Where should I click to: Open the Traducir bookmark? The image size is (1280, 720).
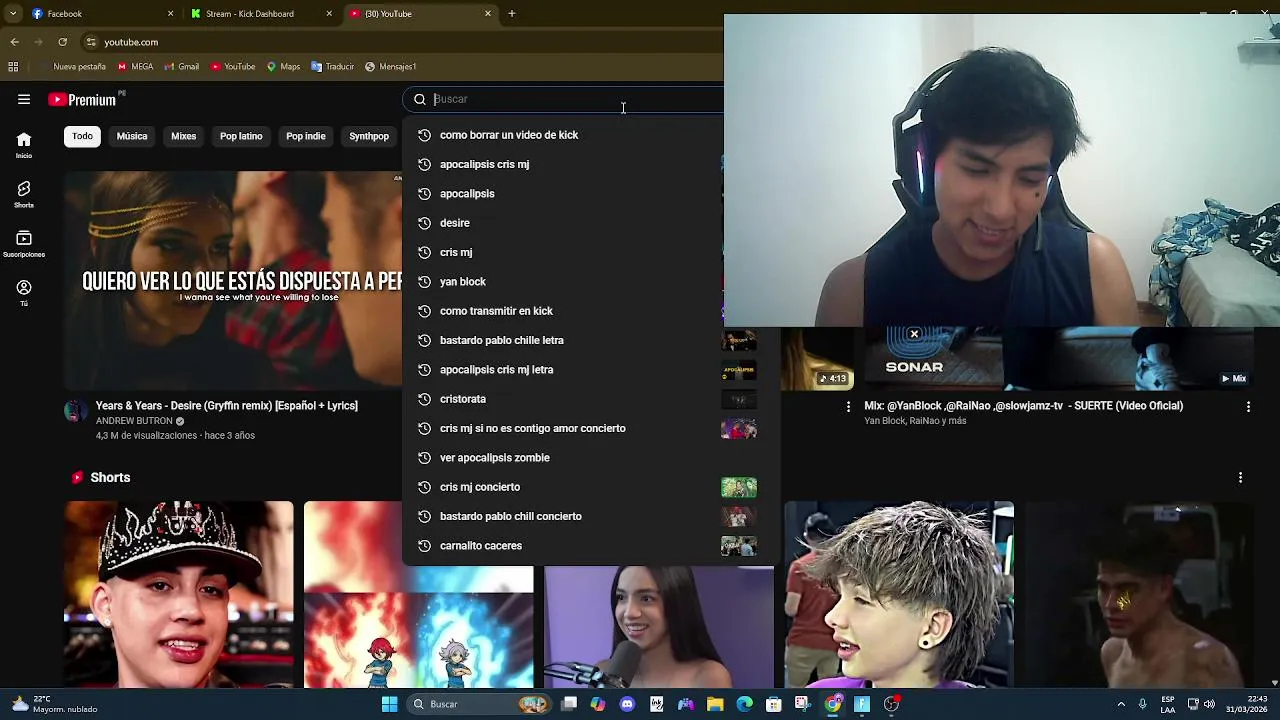pyautogui.click(x=332, y=67)
